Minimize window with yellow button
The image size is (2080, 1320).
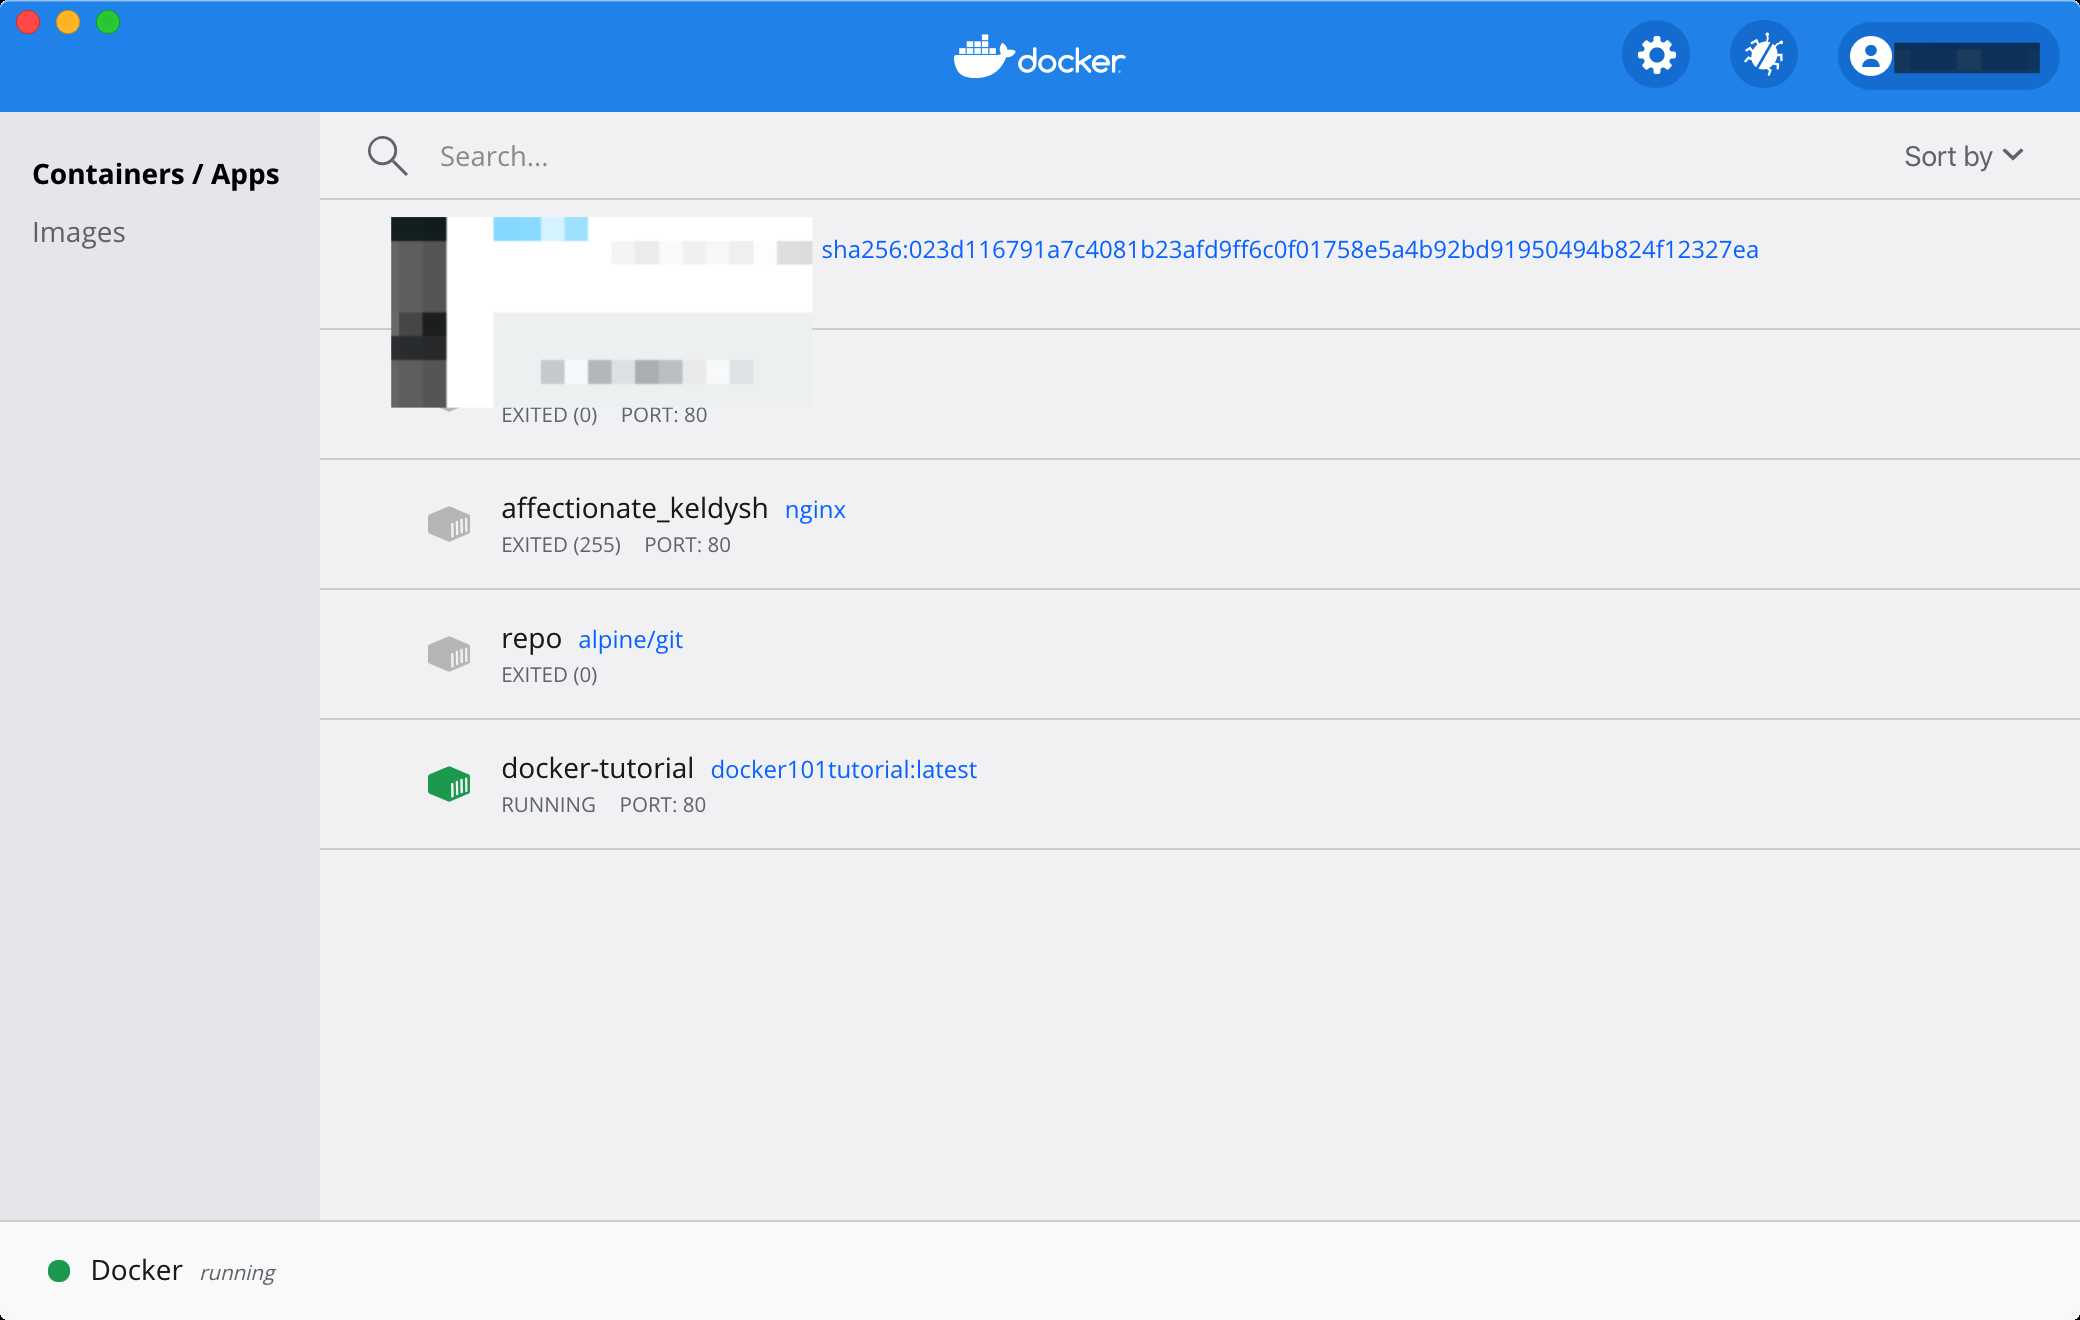[x=68, y=22]
